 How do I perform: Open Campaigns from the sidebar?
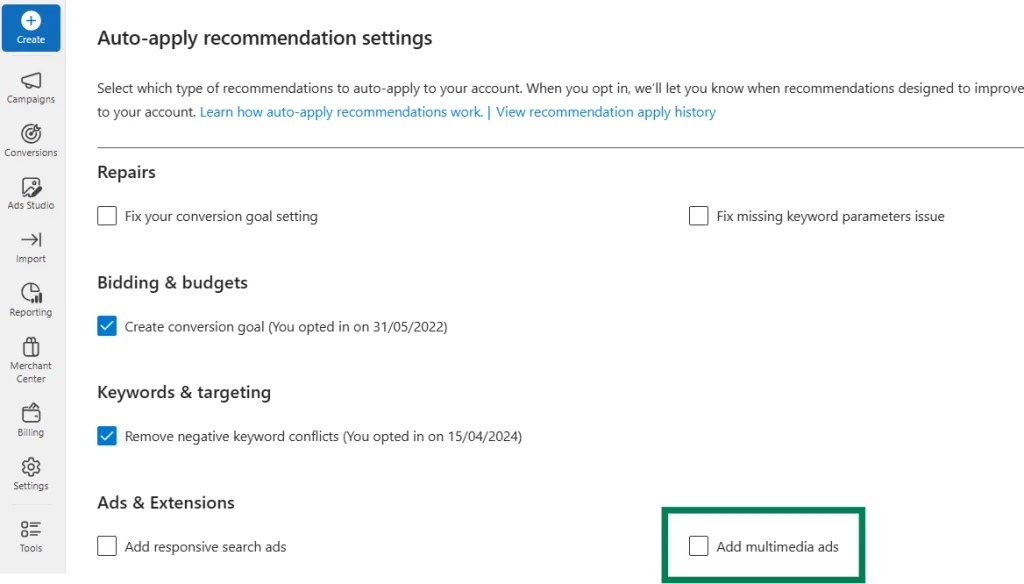(31, 88)
